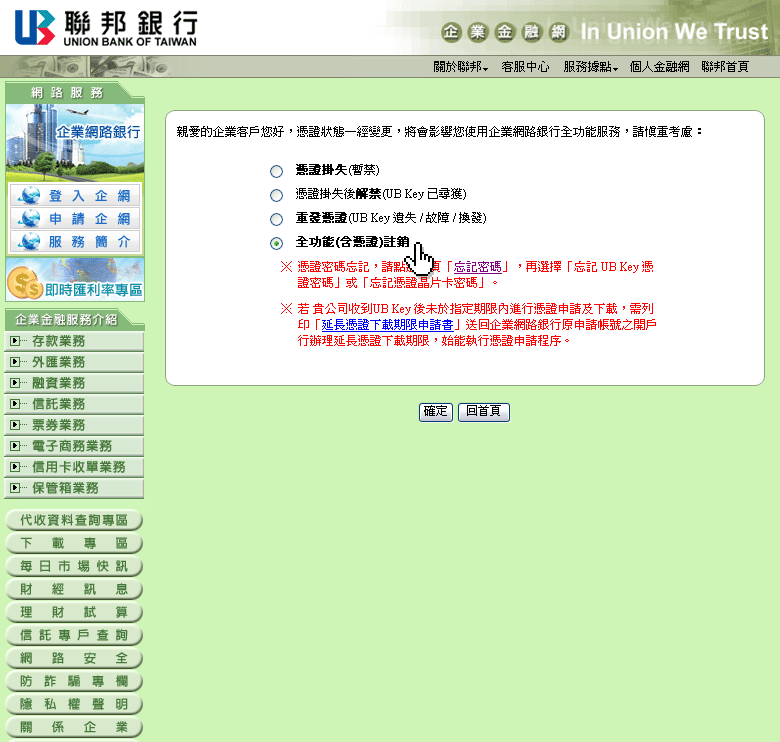
Task: Expand the 保管箱業務 arrow icon
Action: pos(15,487)
